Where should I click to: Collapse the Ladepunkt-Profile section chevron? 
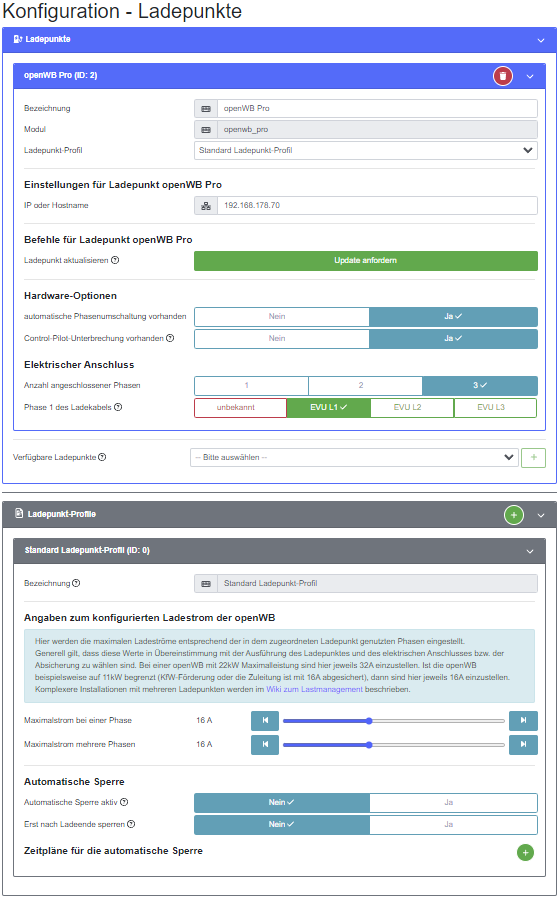pos(540,515)
